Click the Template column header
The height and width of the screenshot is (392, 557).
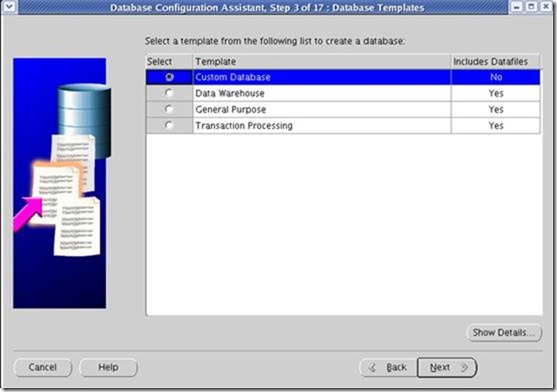(x=322, y=61)
